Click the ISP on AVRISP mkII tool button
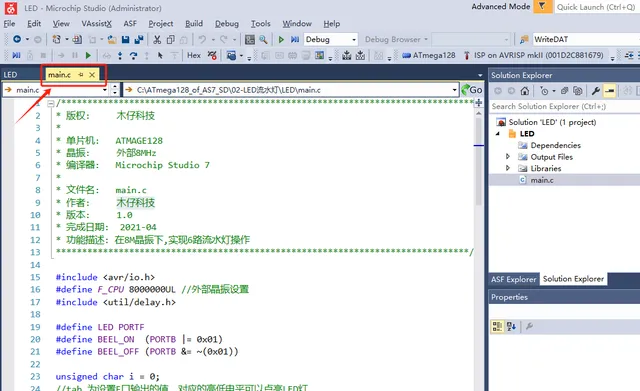This screenshot has width=640, height=391. point(533,55)
